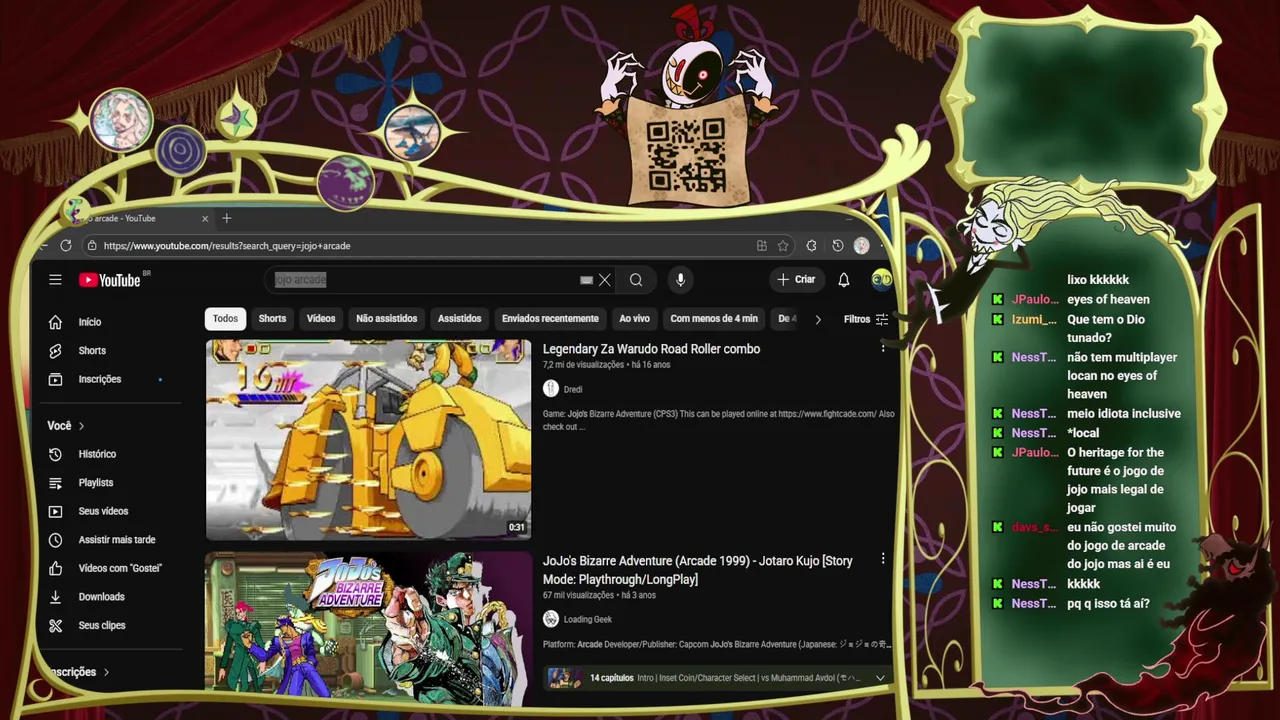Click chat message 'eyes of heaven'
This screenshot has height=720, width=1280.
pos(1108,299)
